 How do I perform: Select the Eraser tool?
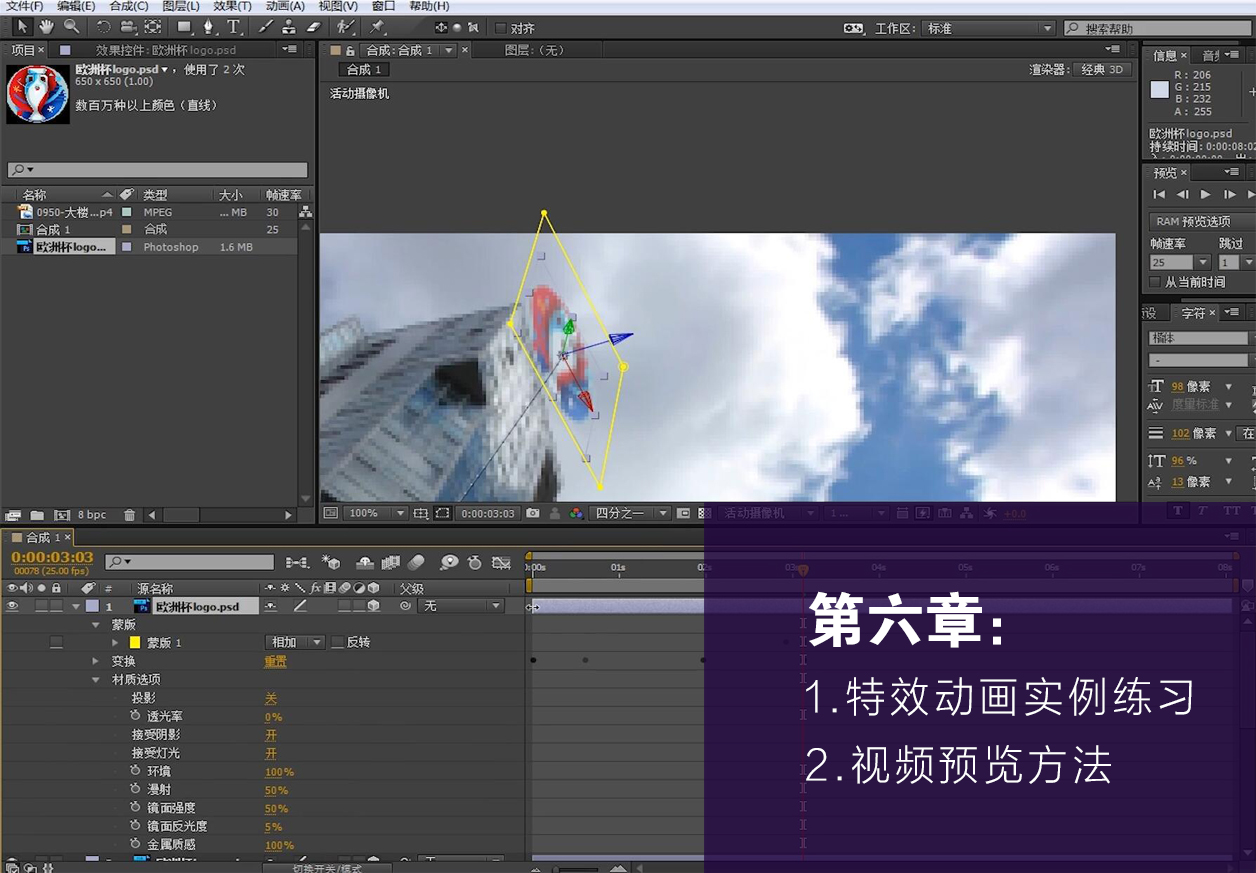313,27
